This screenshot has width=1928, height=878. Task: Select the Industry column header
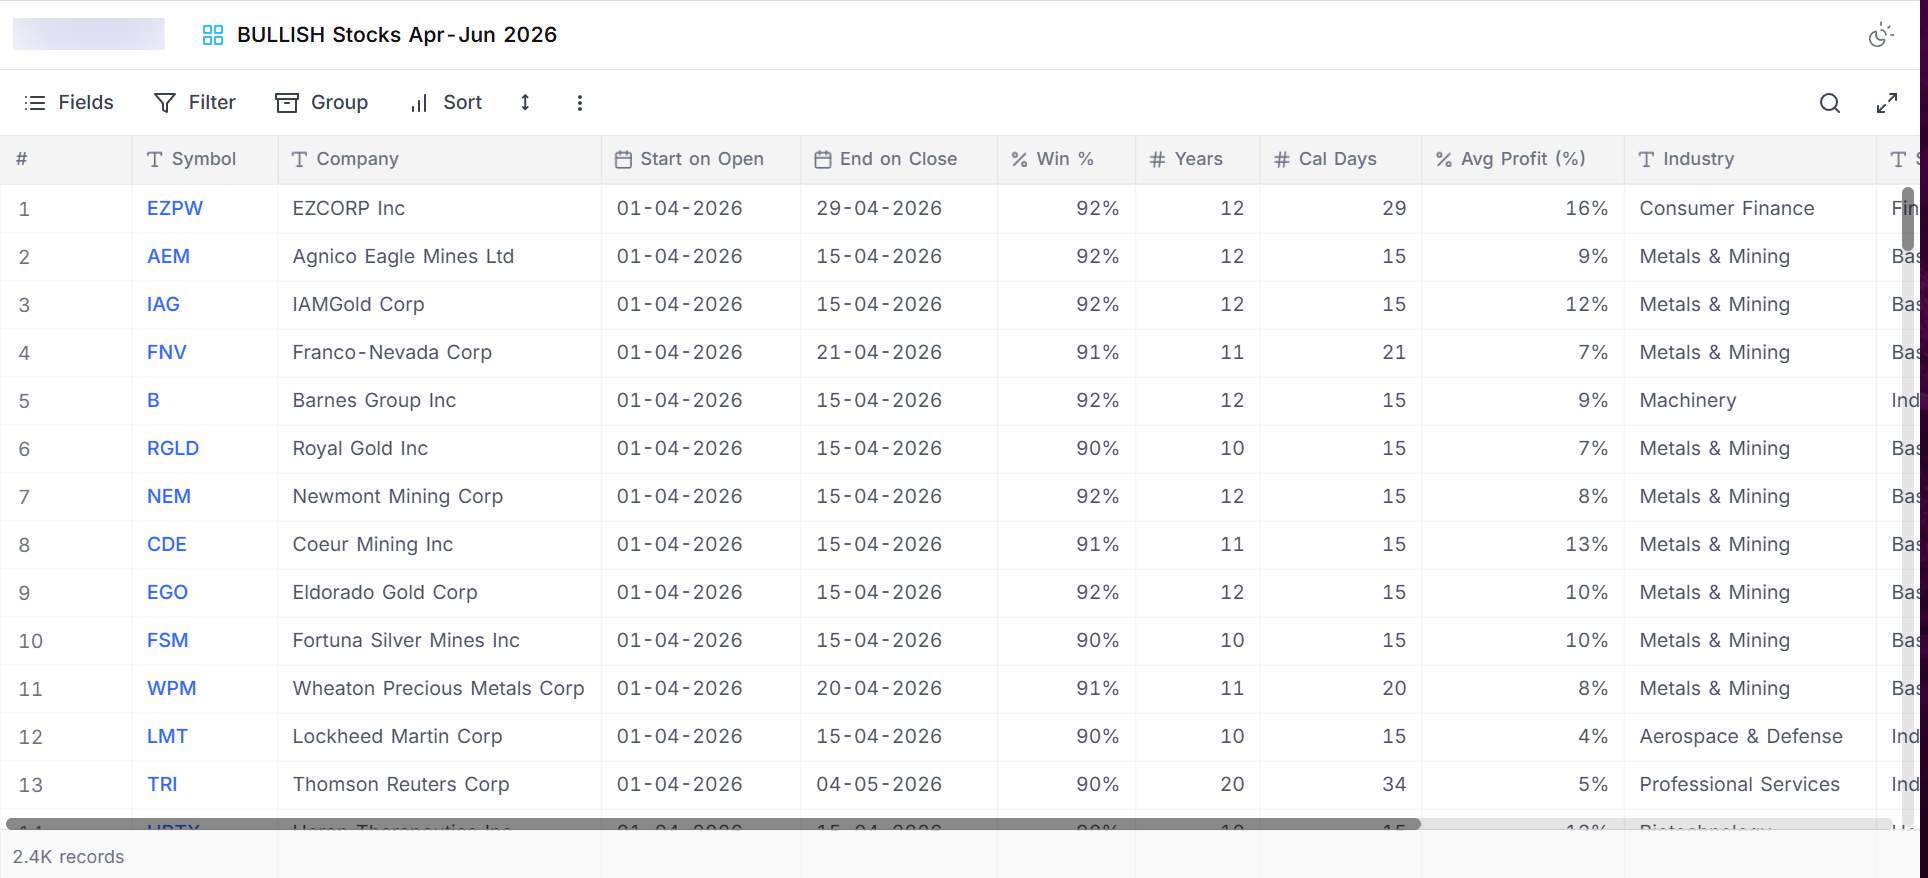click(1750, 159)
